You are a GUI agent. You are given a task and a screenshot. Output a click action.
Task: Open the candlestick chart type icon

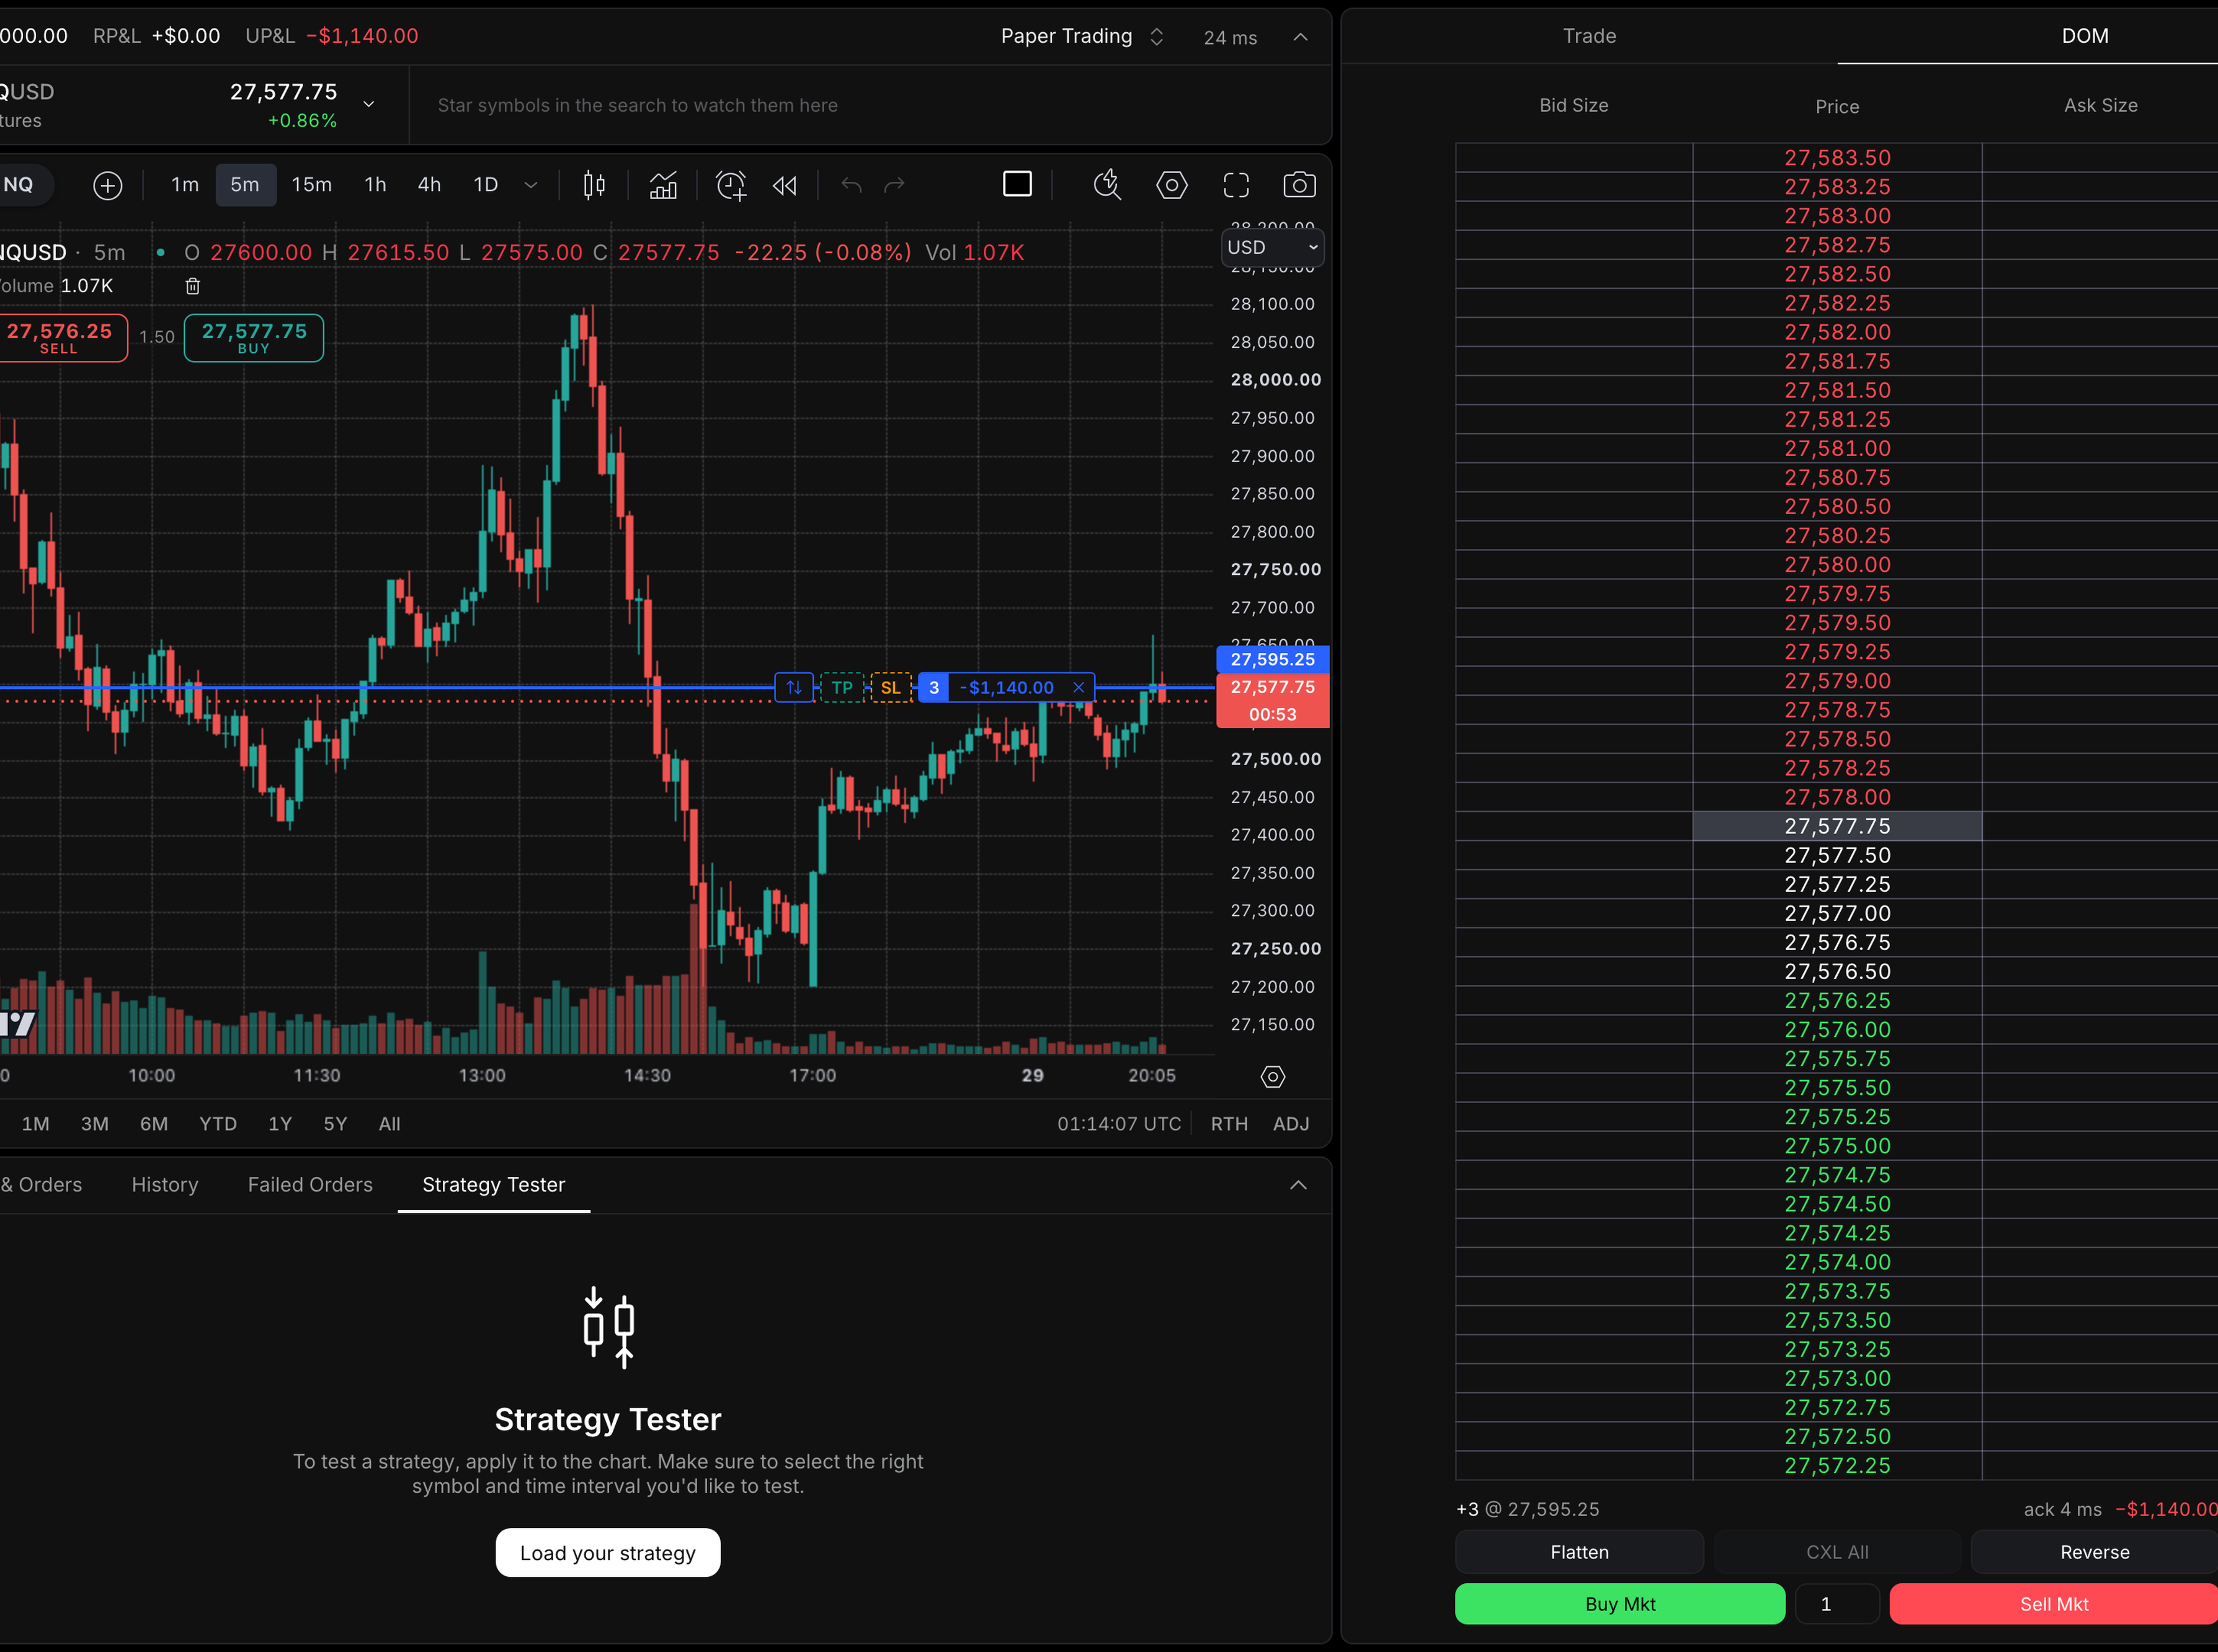(594, 185)
